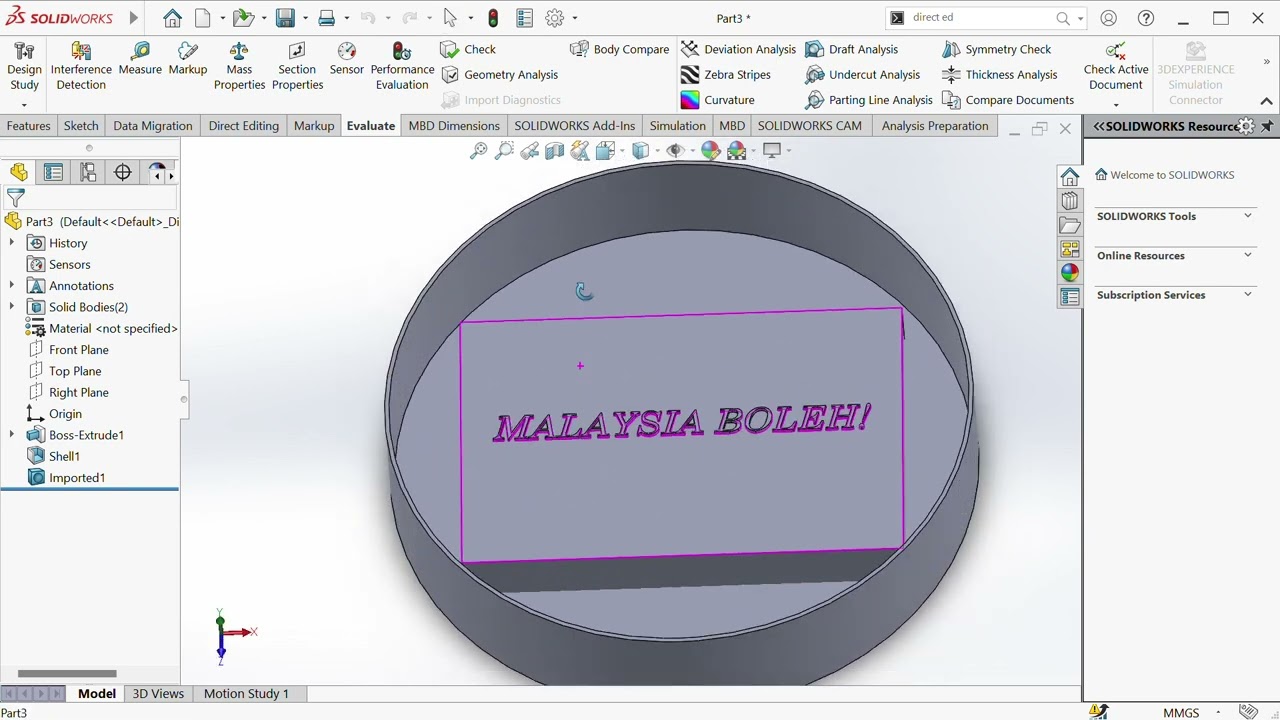Click Zoom to Area icon
The height and width of the screenshot is (720, 1280).
[x=504, y=151]
